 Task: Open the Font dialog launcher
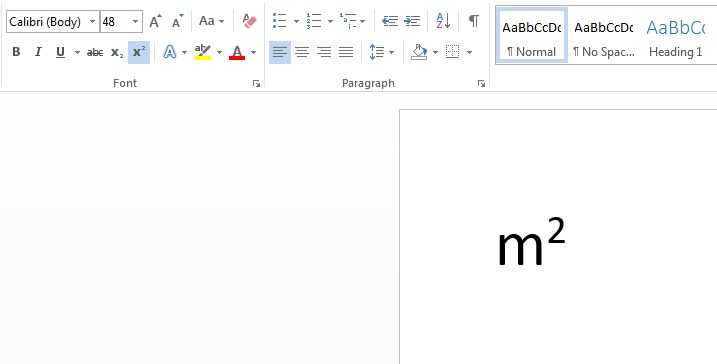coord(256,83)
